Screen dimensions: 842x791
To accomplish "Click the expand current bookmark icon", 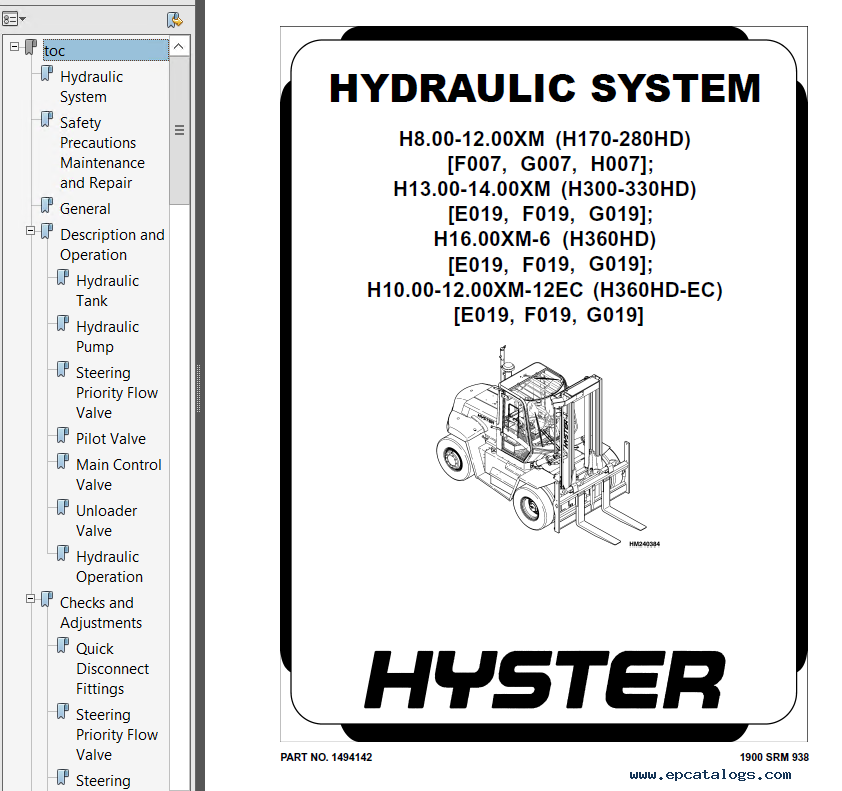I will pos(175,19).
